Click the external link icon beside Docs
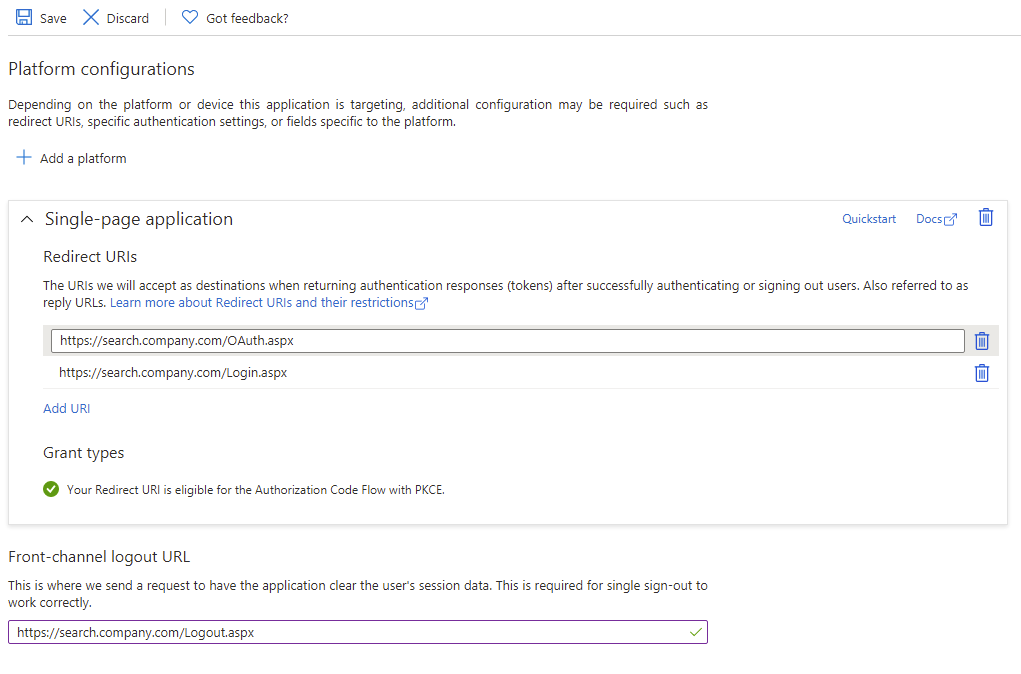This screenshot has height=674, width=1021. coord(950,220)
